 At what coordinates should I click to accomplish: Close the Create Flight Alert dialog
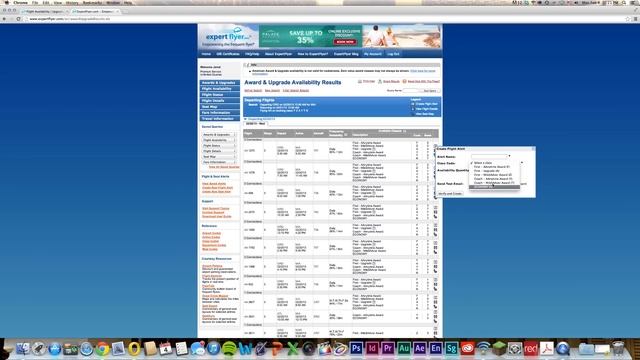[x=533, y=149]
